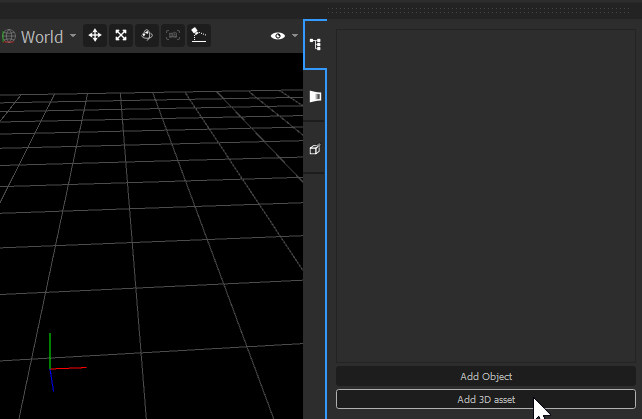Viewport: 642px width, 419px height.
Task: Open the cube object side tab
Action: [315, 149]
